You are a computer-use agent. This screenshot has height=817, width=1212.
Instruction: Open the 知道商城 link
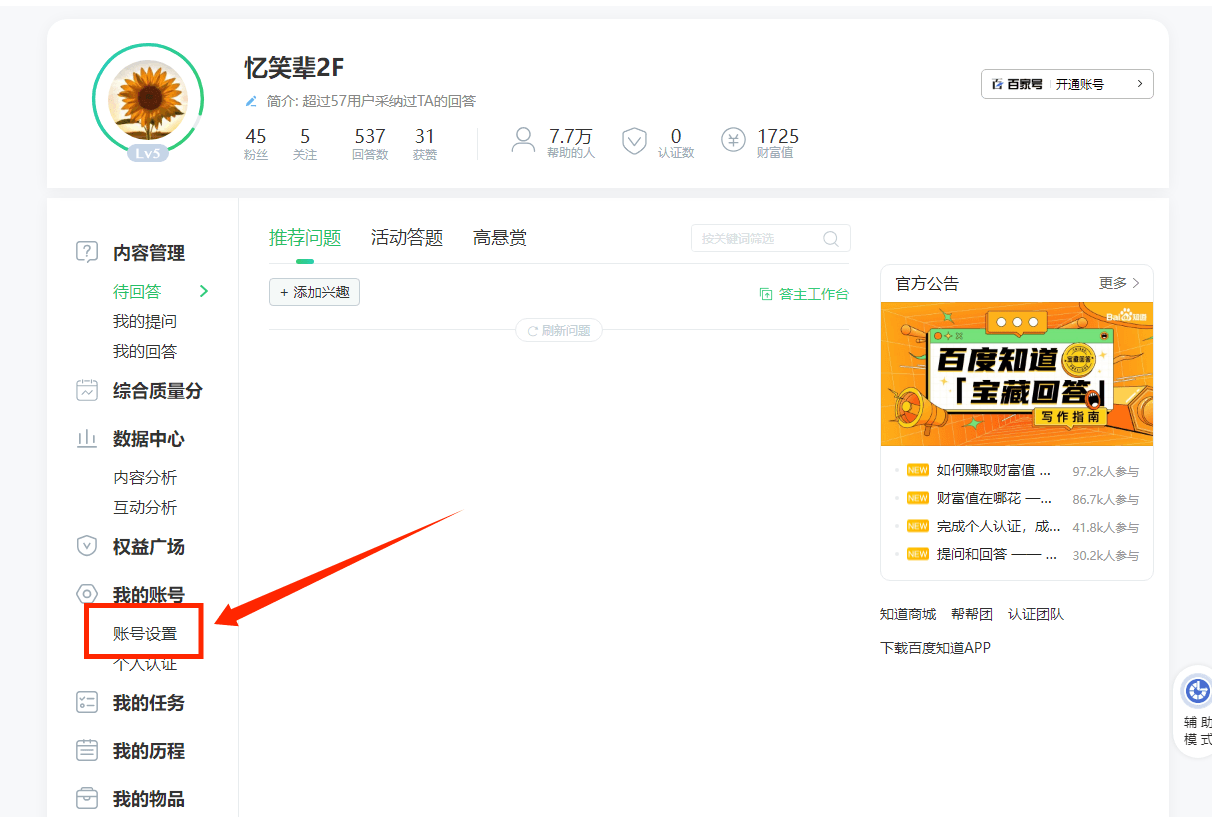908,614
